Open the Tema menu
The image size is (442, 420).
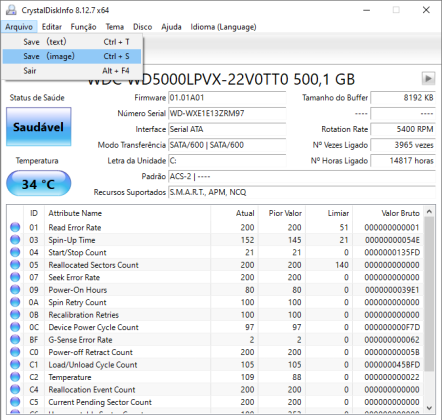115,27
